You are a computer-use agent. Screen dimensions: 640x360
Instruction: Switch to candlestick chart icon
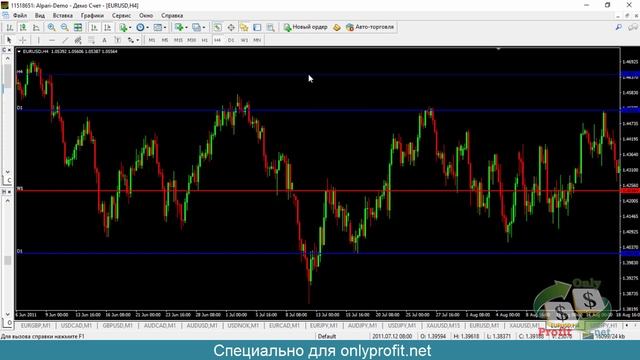23,27
